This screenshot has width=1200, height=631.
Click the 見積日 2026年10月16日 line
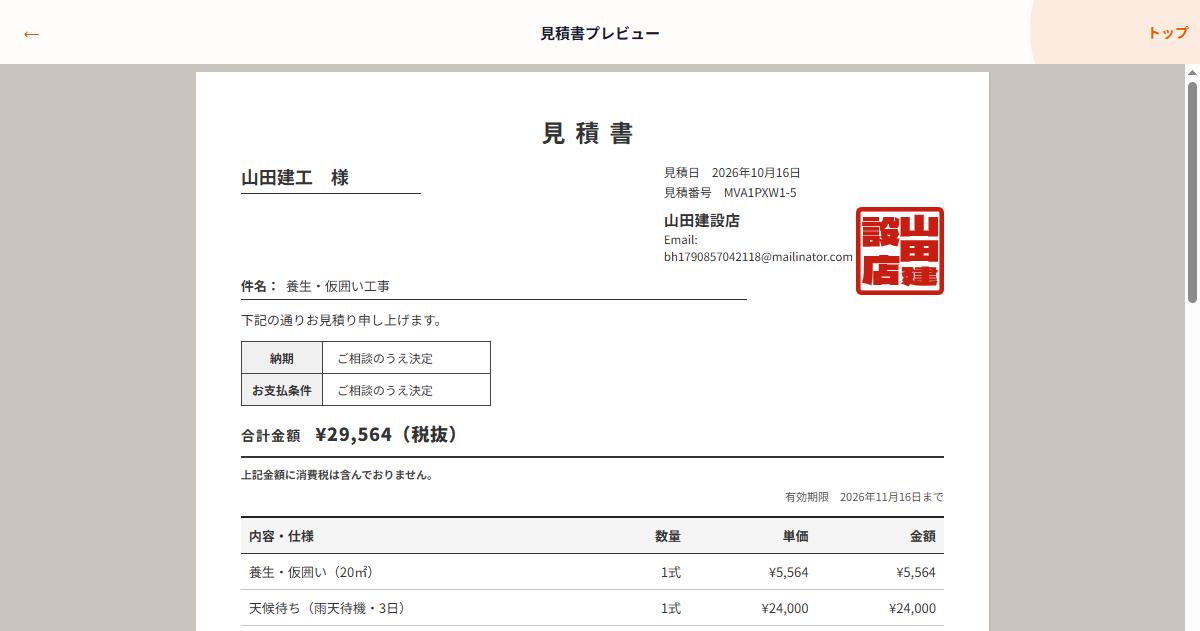732,173
